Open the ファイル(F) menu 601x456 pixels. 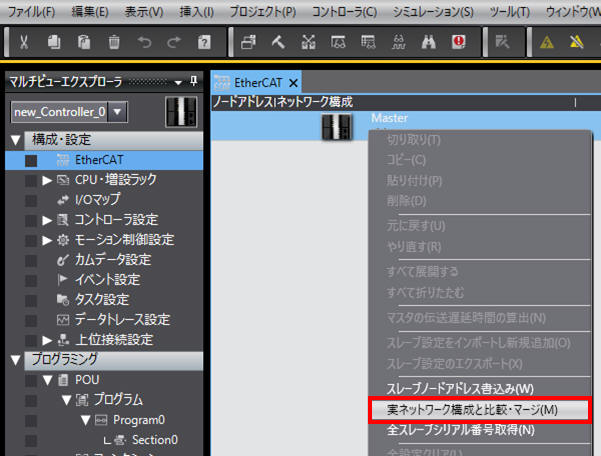(x=31, y=12)
